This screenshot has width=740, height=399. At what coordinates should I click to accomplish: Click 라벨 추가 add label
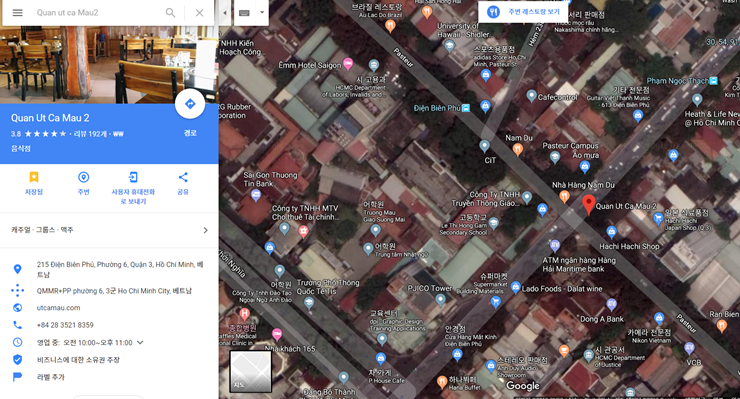pyautogui.click(x=50, y=377)
